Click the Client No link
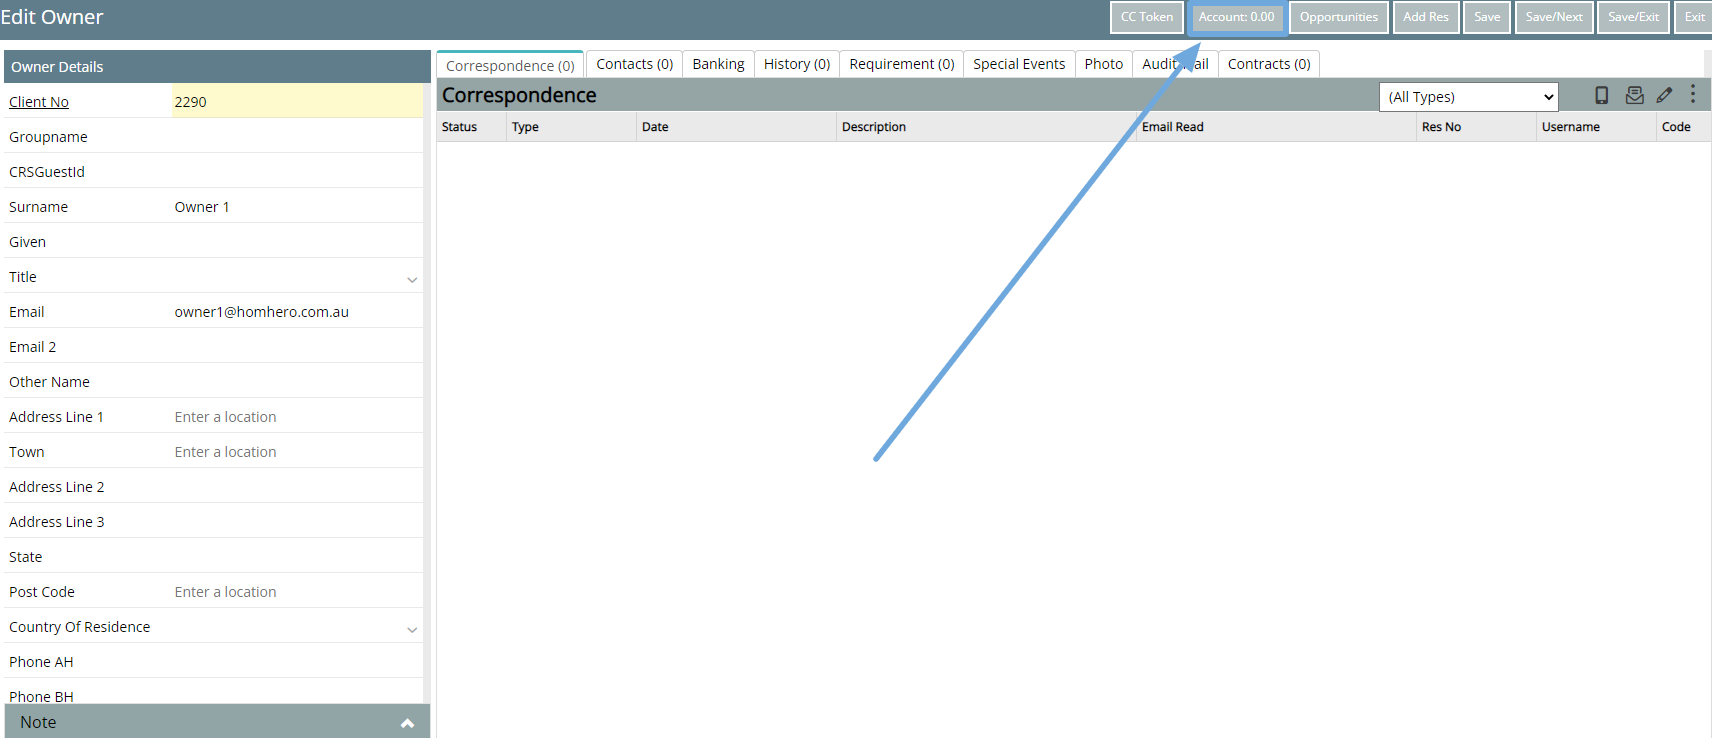 [x=39, y=102]
